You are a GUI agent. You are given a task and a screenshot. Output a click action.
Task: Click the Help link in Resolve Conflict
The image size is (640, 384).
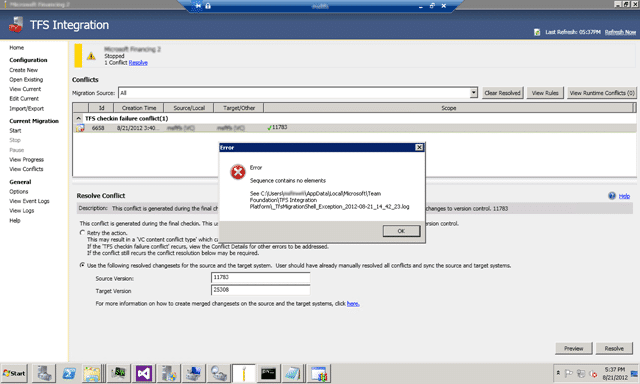pyautogui.click(x=624, y=196)
